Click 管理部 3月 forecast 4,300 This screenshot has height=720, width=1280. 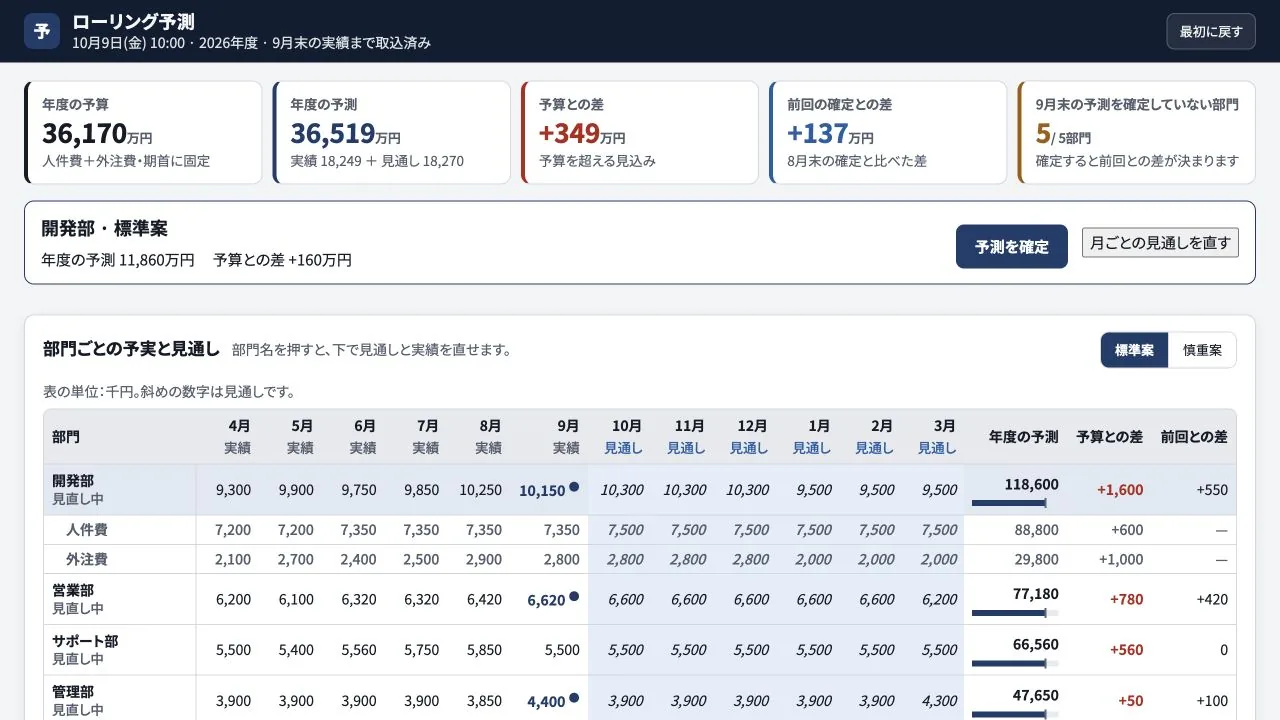pos(939,701)
